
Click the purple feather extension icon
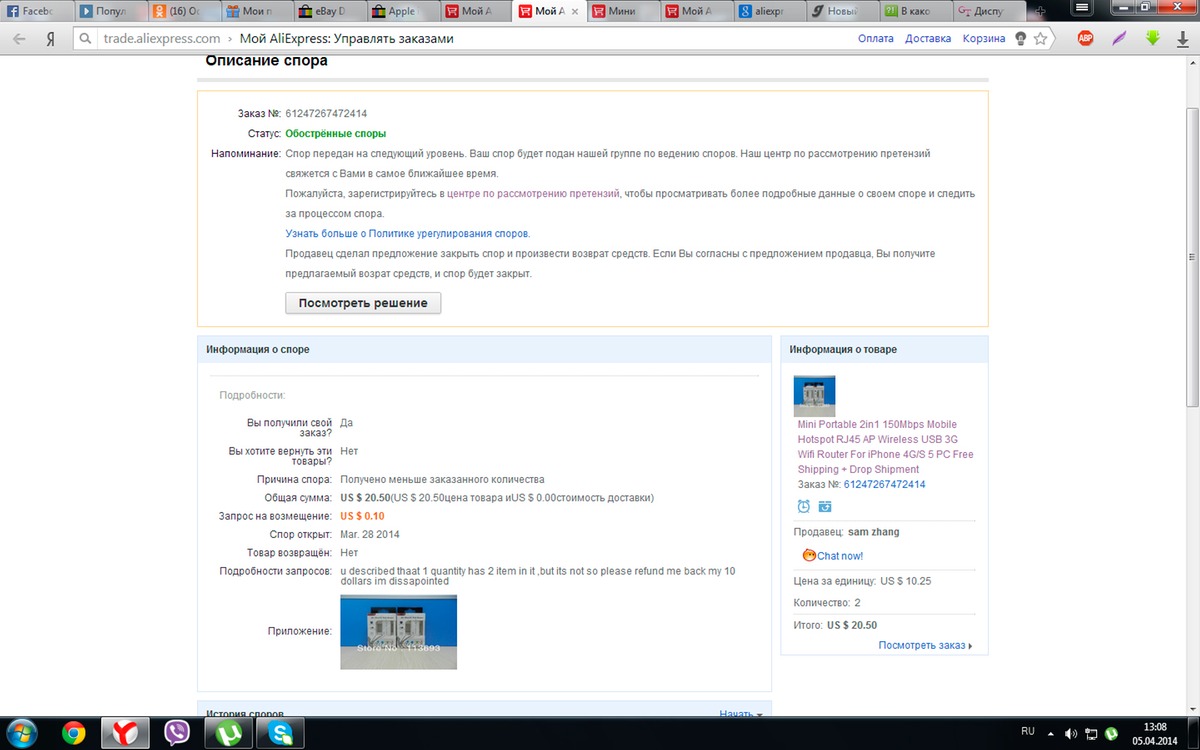tap(1119, 39)
